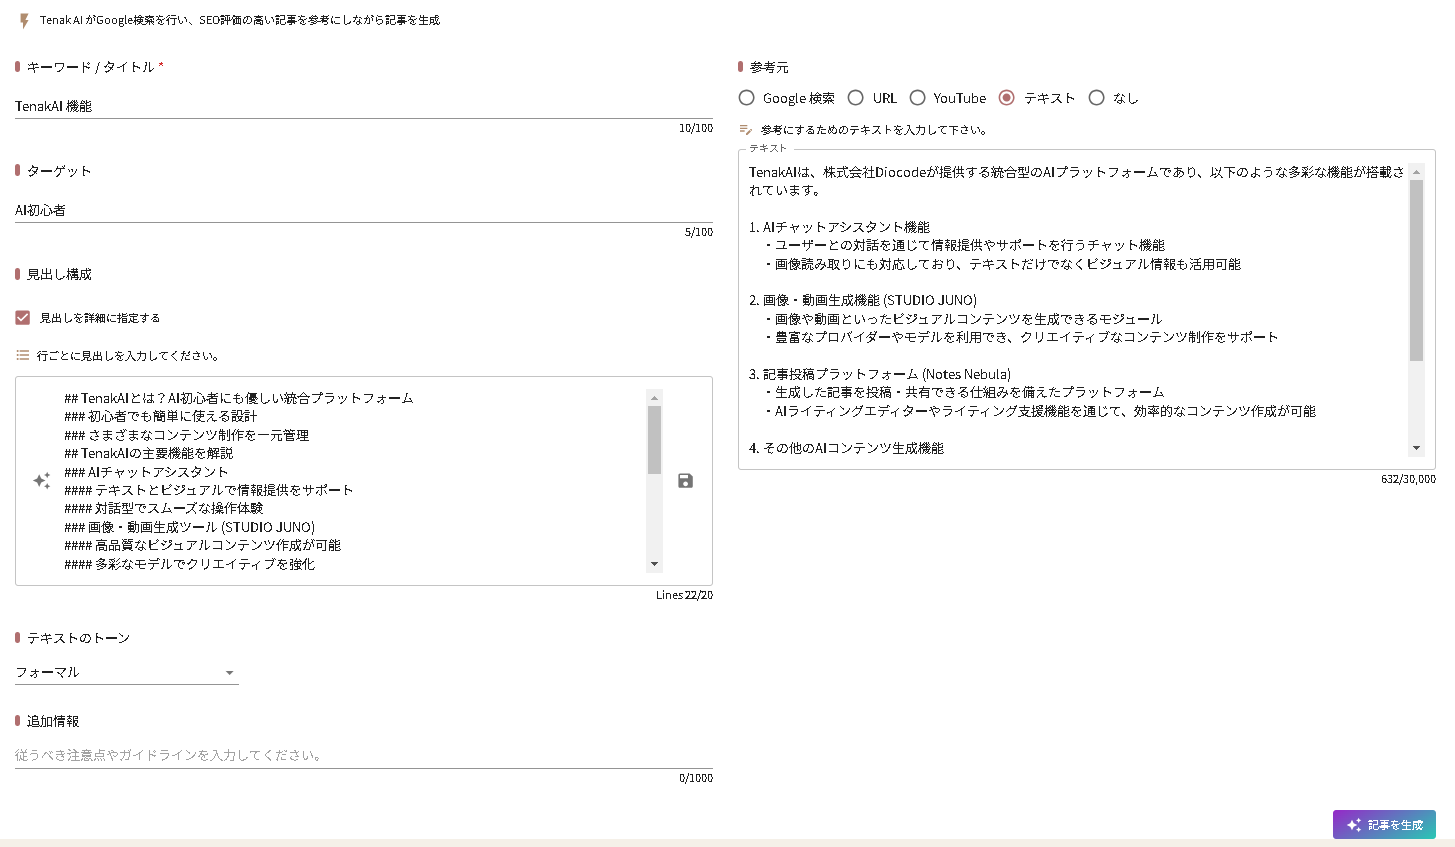The width and height of the screenshot is (1455, 847).
Task: Click the headings list scrollbar thumb
Action: click(655, 440)
